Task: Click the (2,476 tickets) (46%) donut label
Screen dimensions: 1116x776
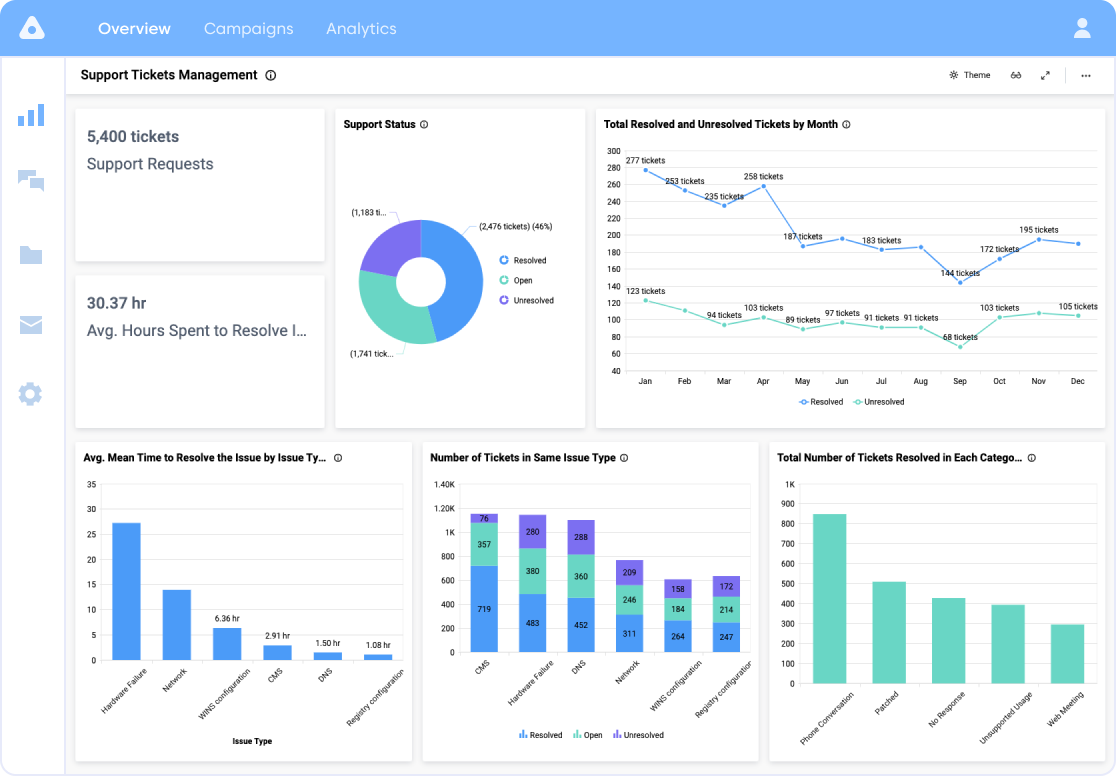Action: (515, 227)
